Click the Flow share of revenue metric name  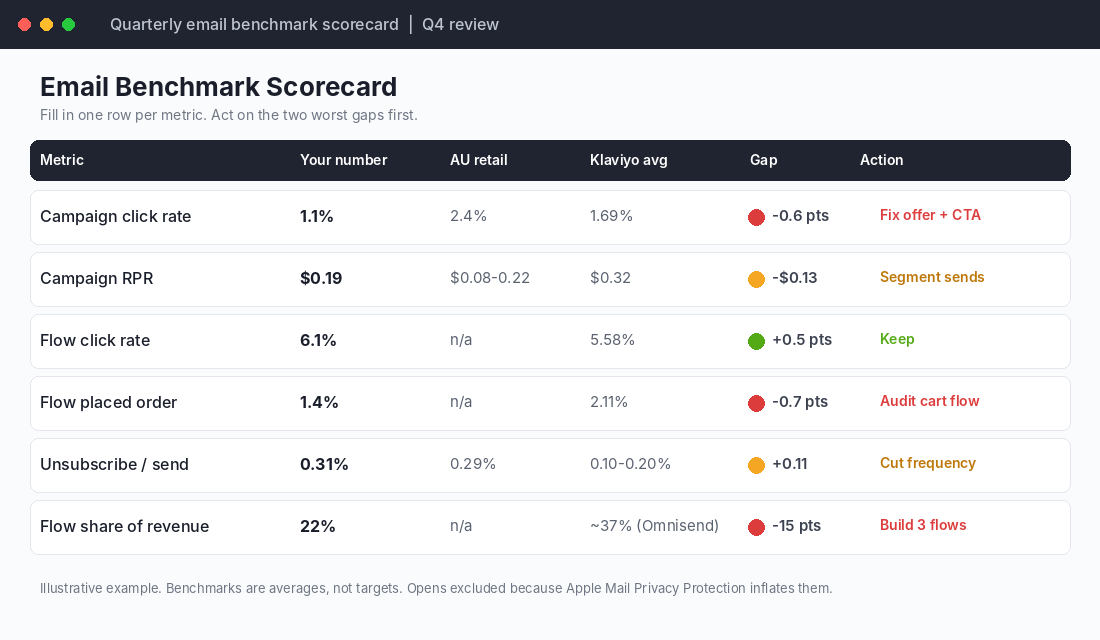pyautogui.click(x=125, y=526)
